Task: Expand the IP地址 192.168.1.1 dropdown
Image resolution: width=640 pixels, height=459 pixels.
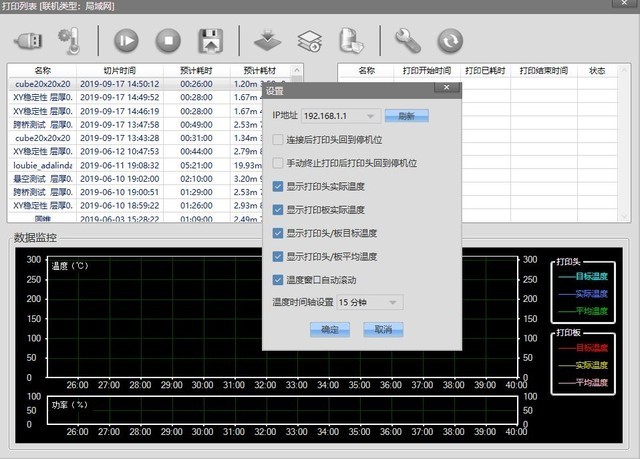Action: [370, 116]
